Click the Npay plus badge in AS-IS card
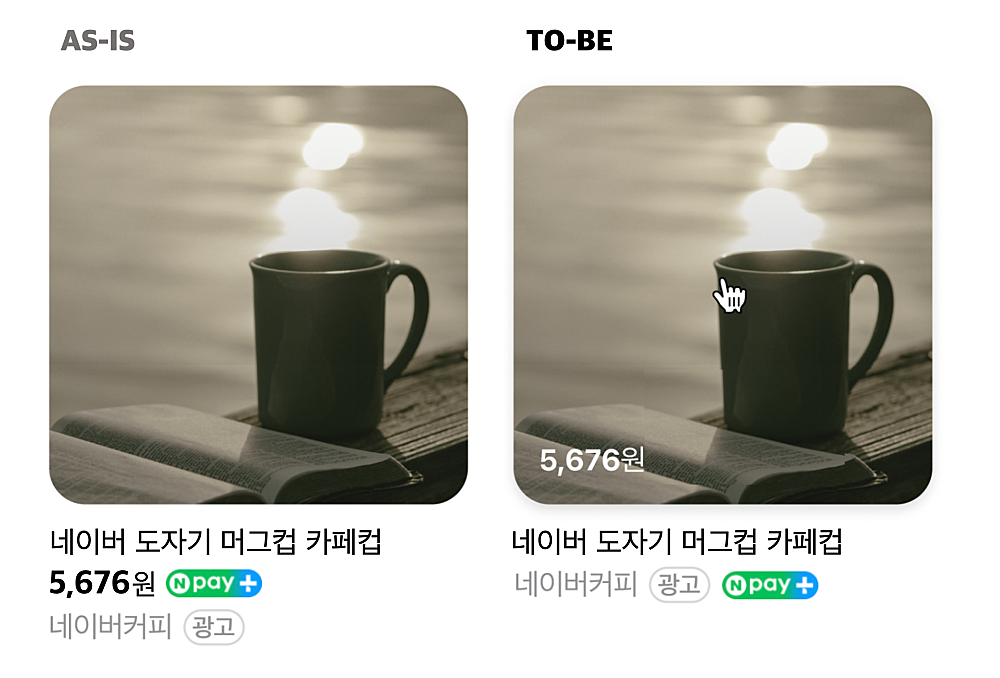The width and height of the screenshot is (1000, 678). (x=214, y=583)
